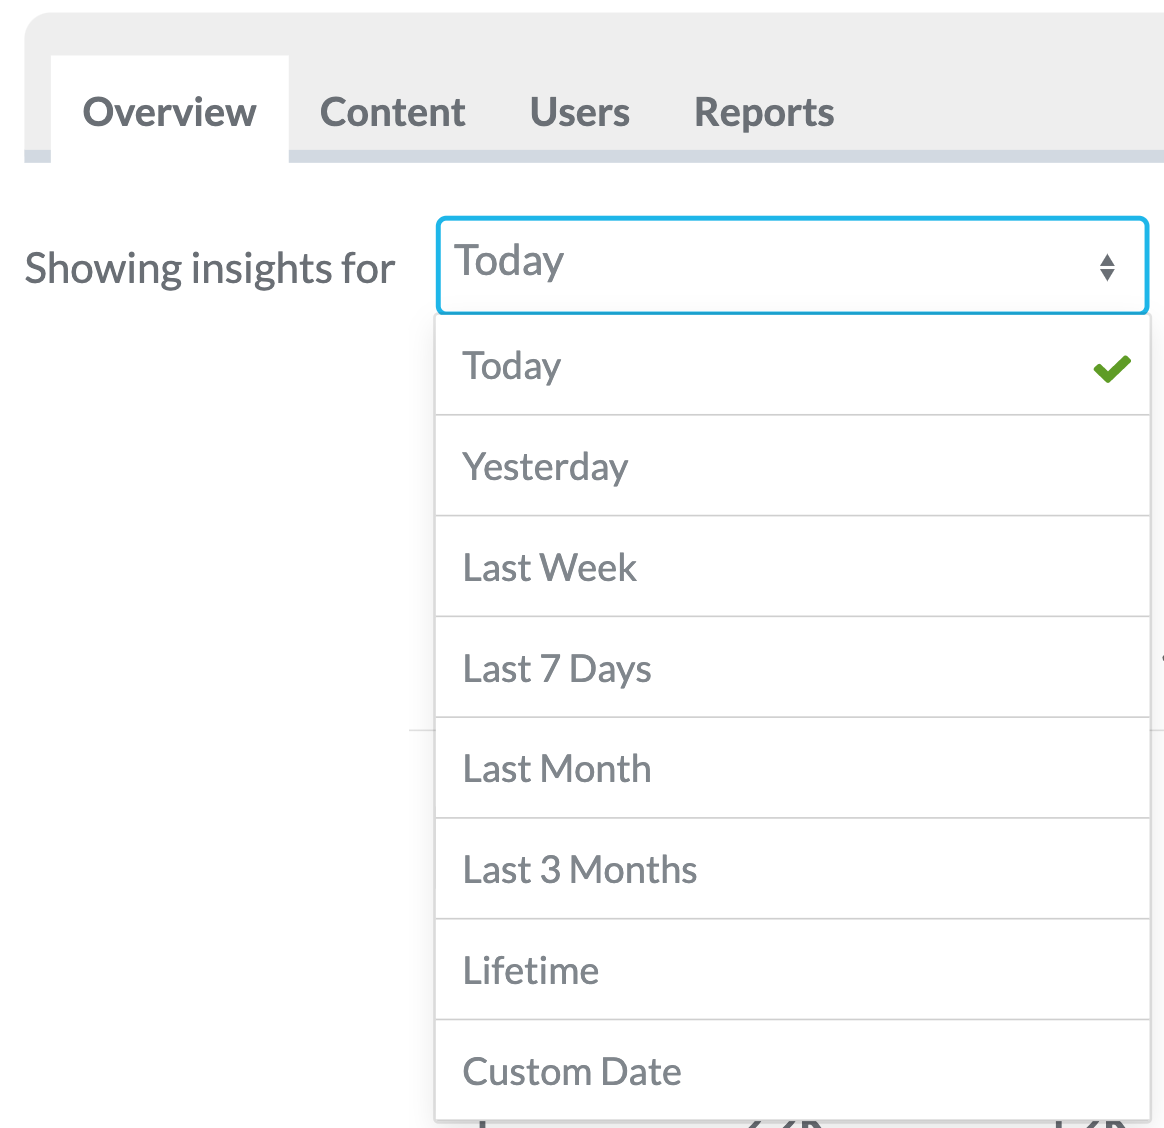Pick Last 7 Days from the list
This screenshot has height=1128, width=1164.
click(x=792, y=668)
